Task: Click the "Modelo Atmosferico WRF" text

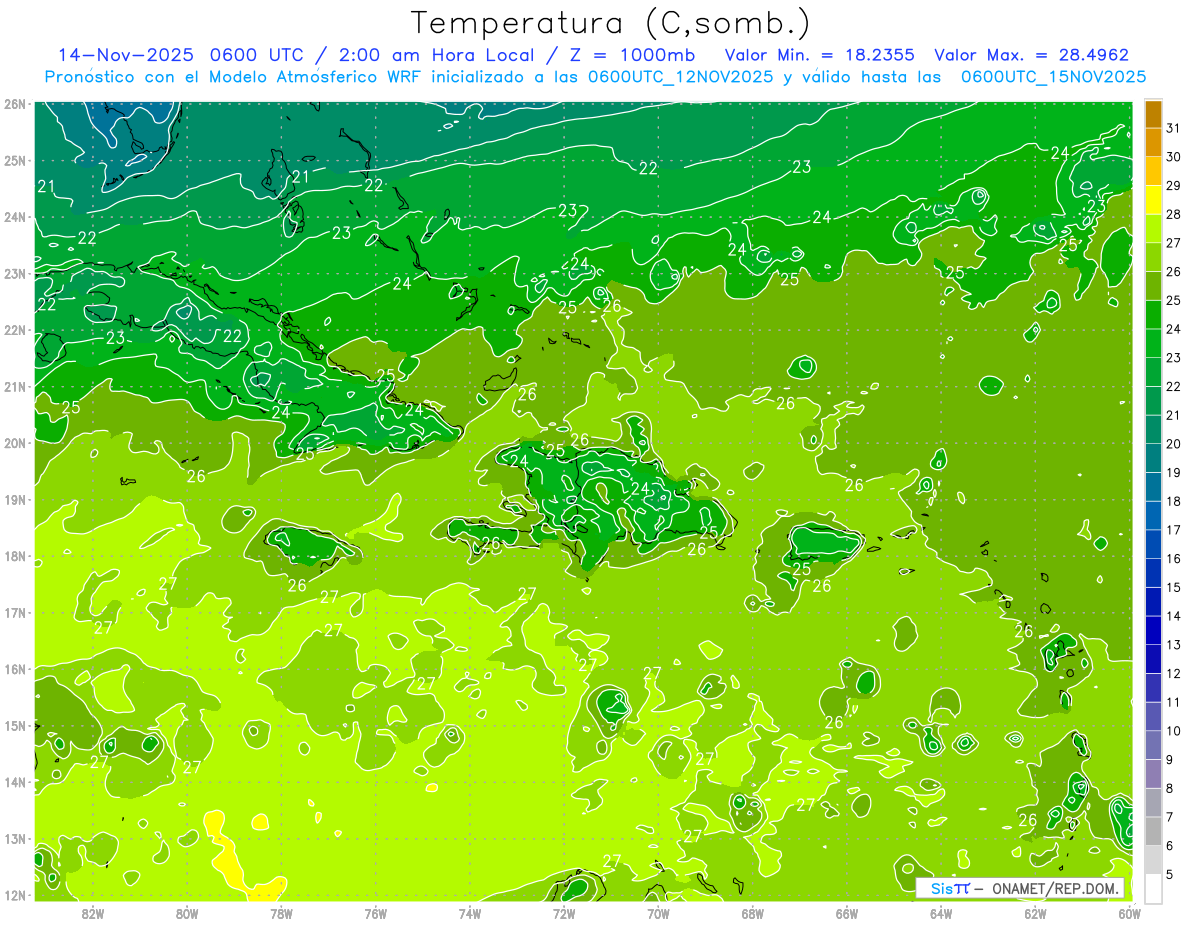Action: pos(314,77)
